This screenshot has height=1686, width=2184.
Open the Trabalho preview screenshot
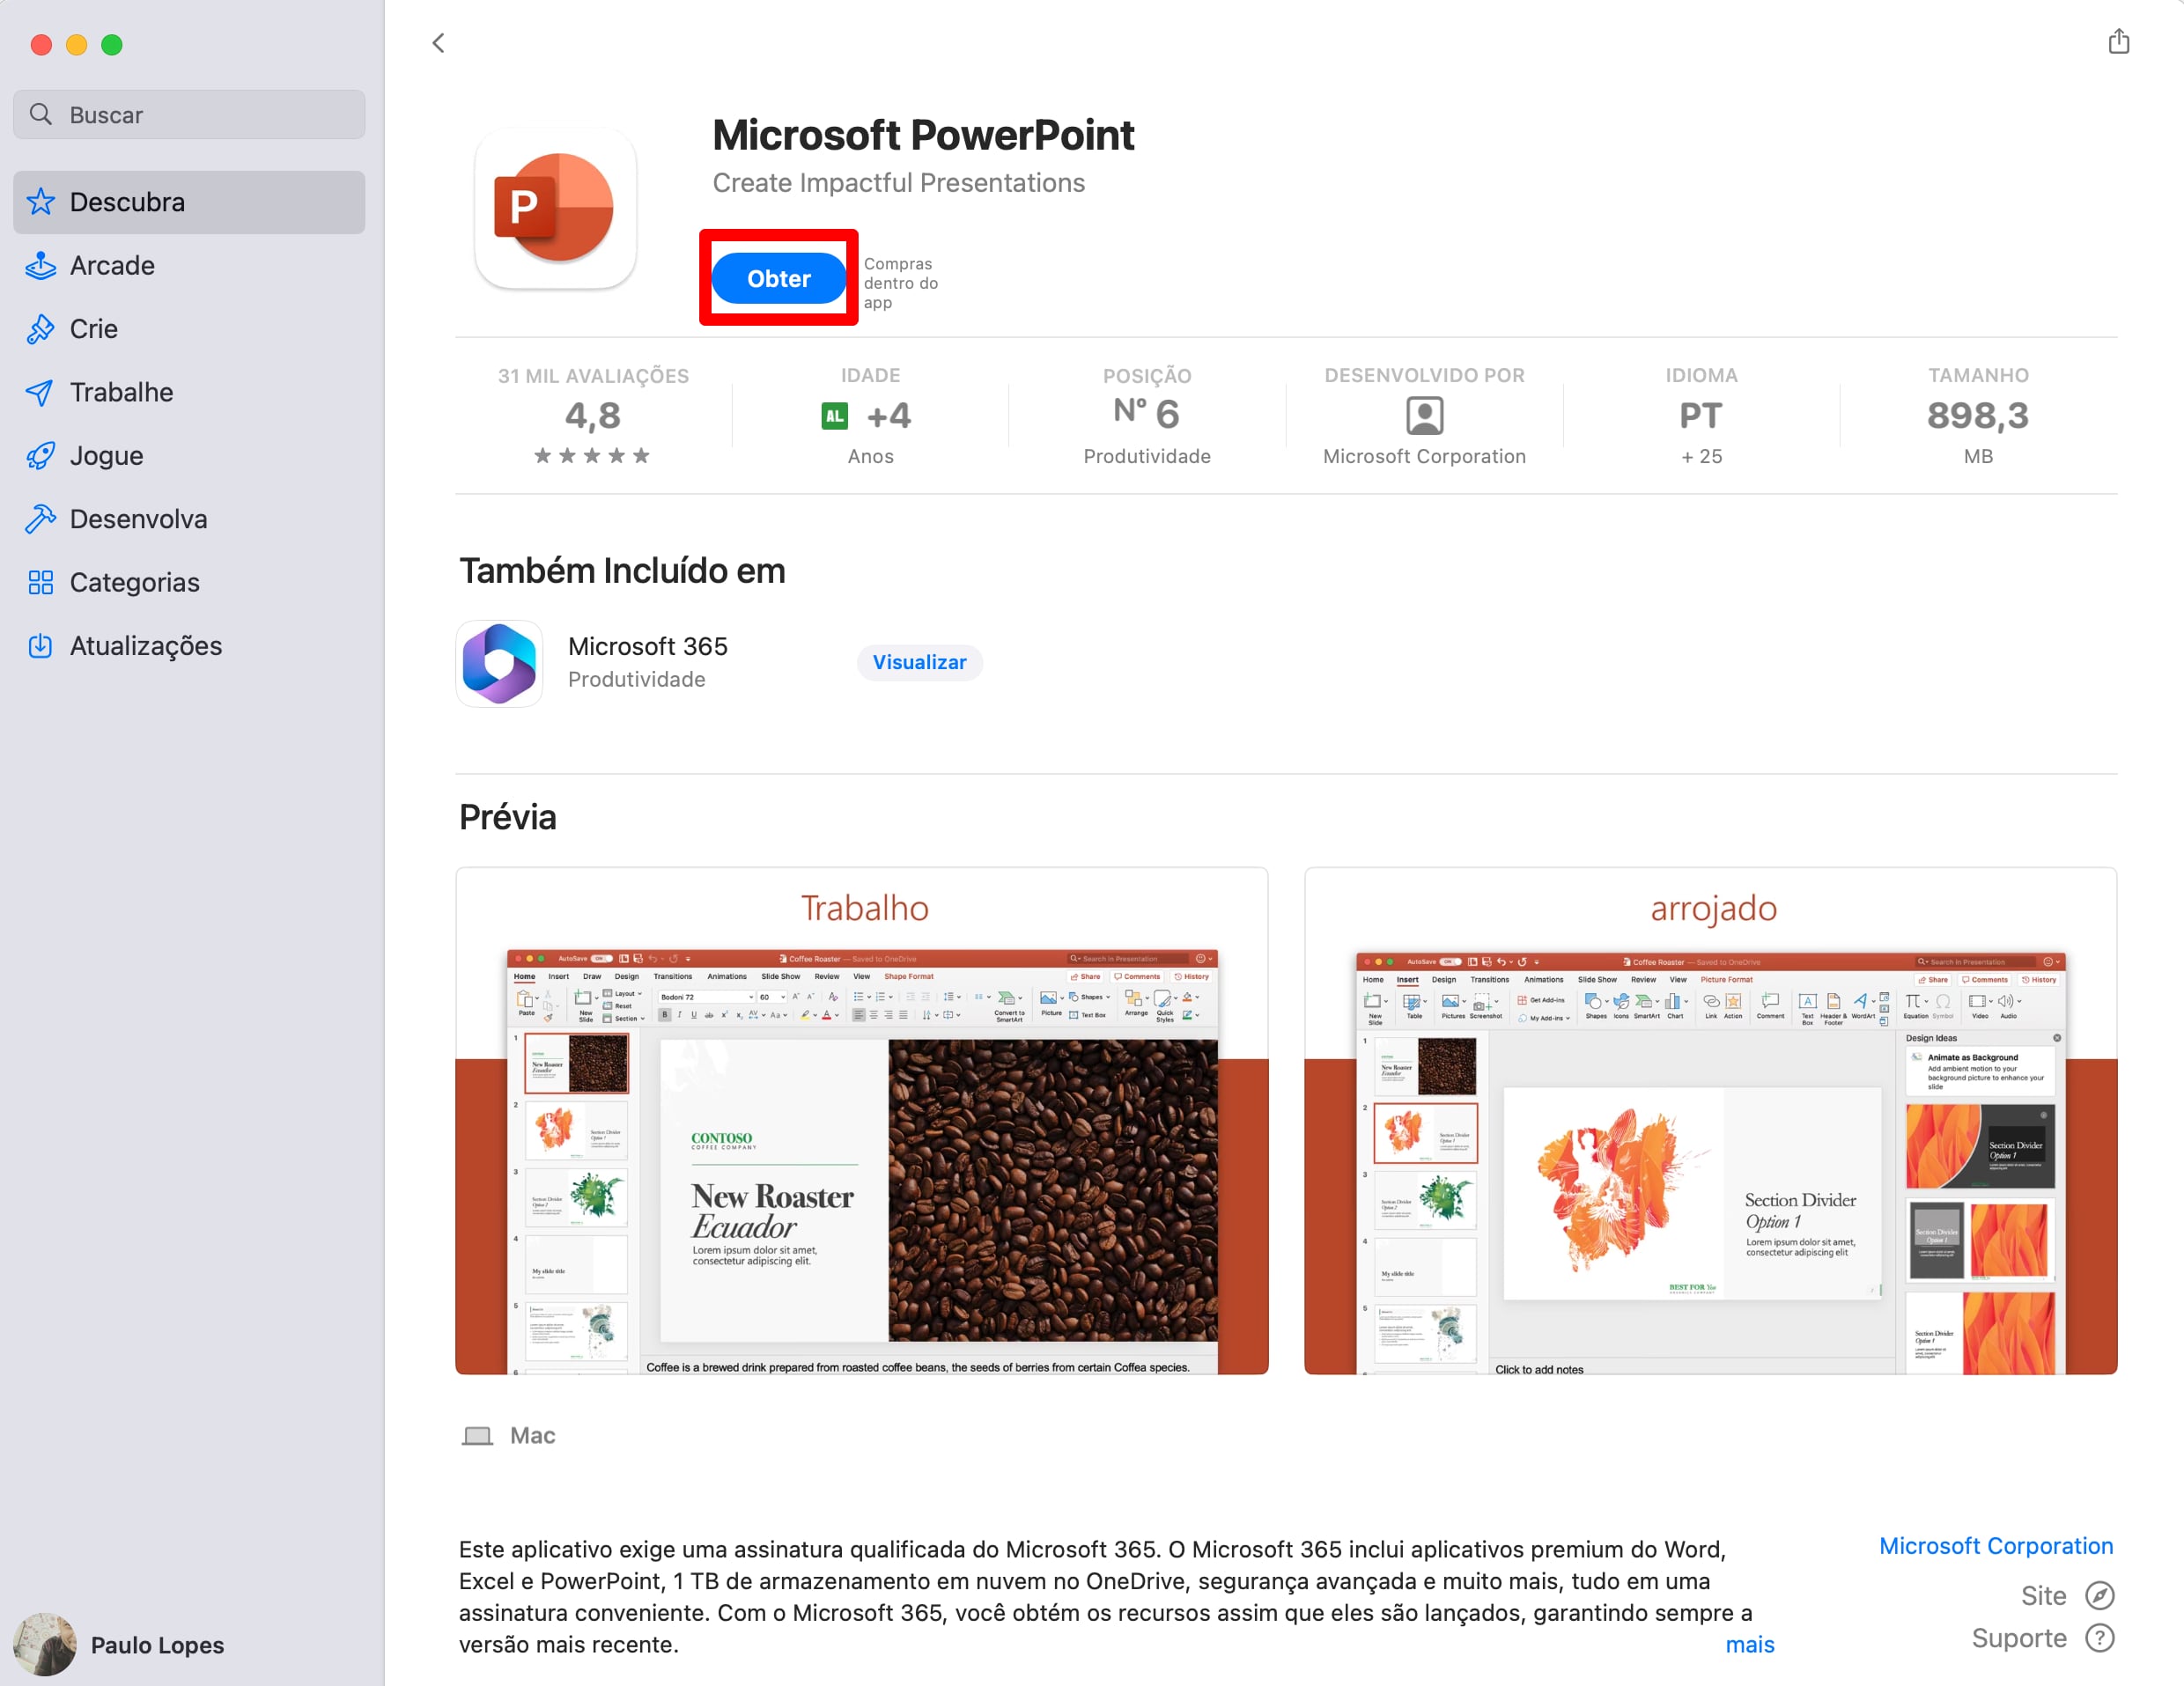862,1120
